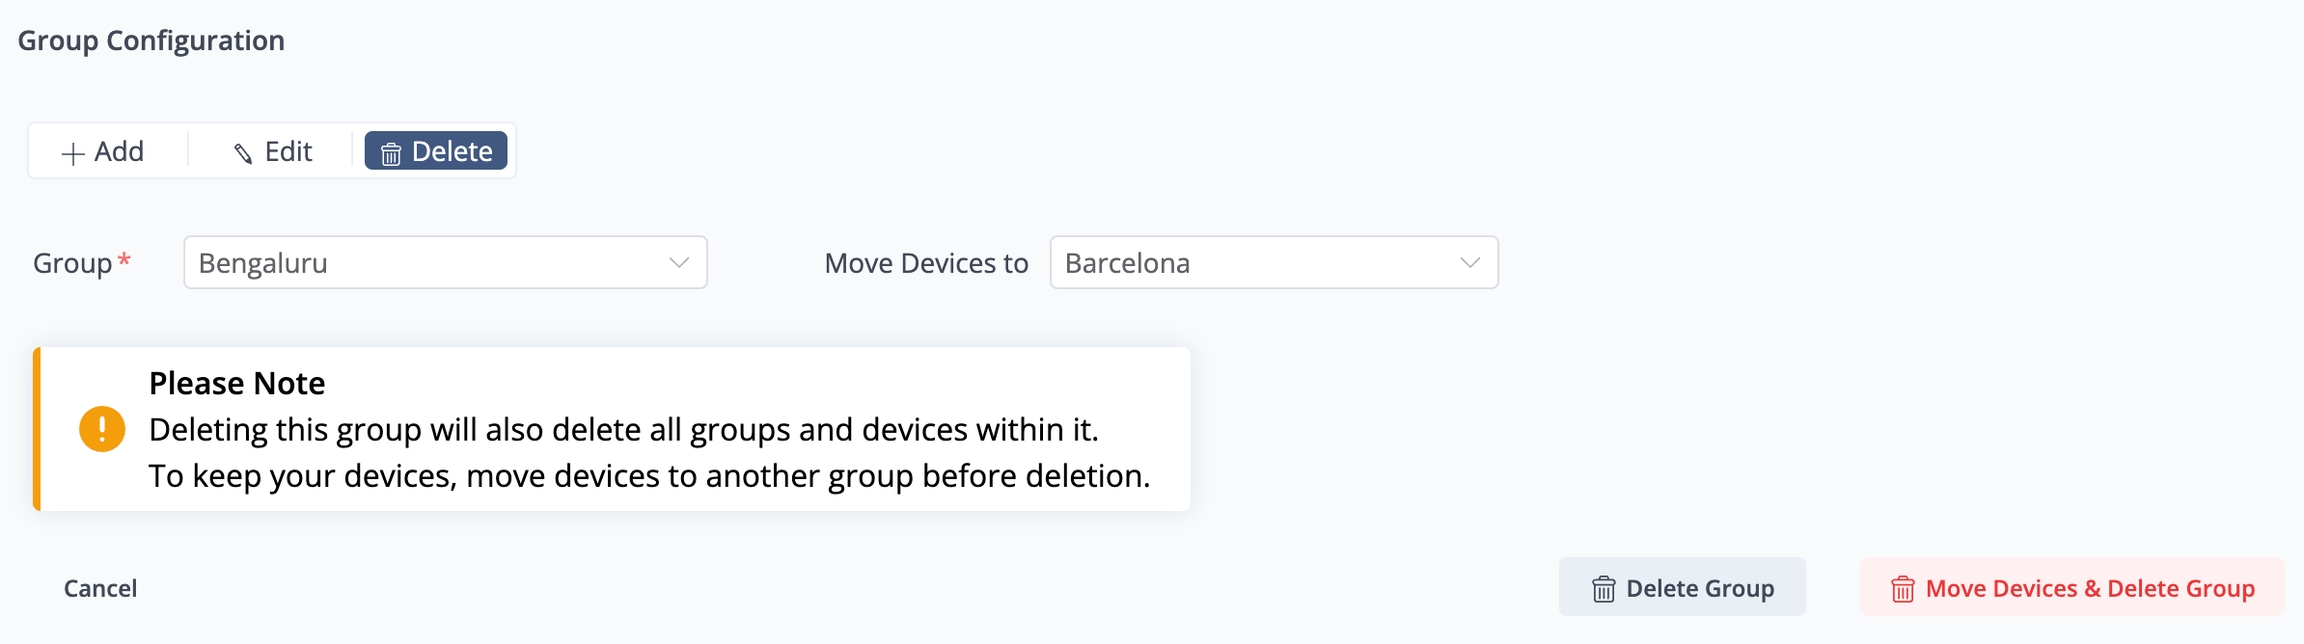Expand the Barcelona dropdown chevron arrow

1469,263
